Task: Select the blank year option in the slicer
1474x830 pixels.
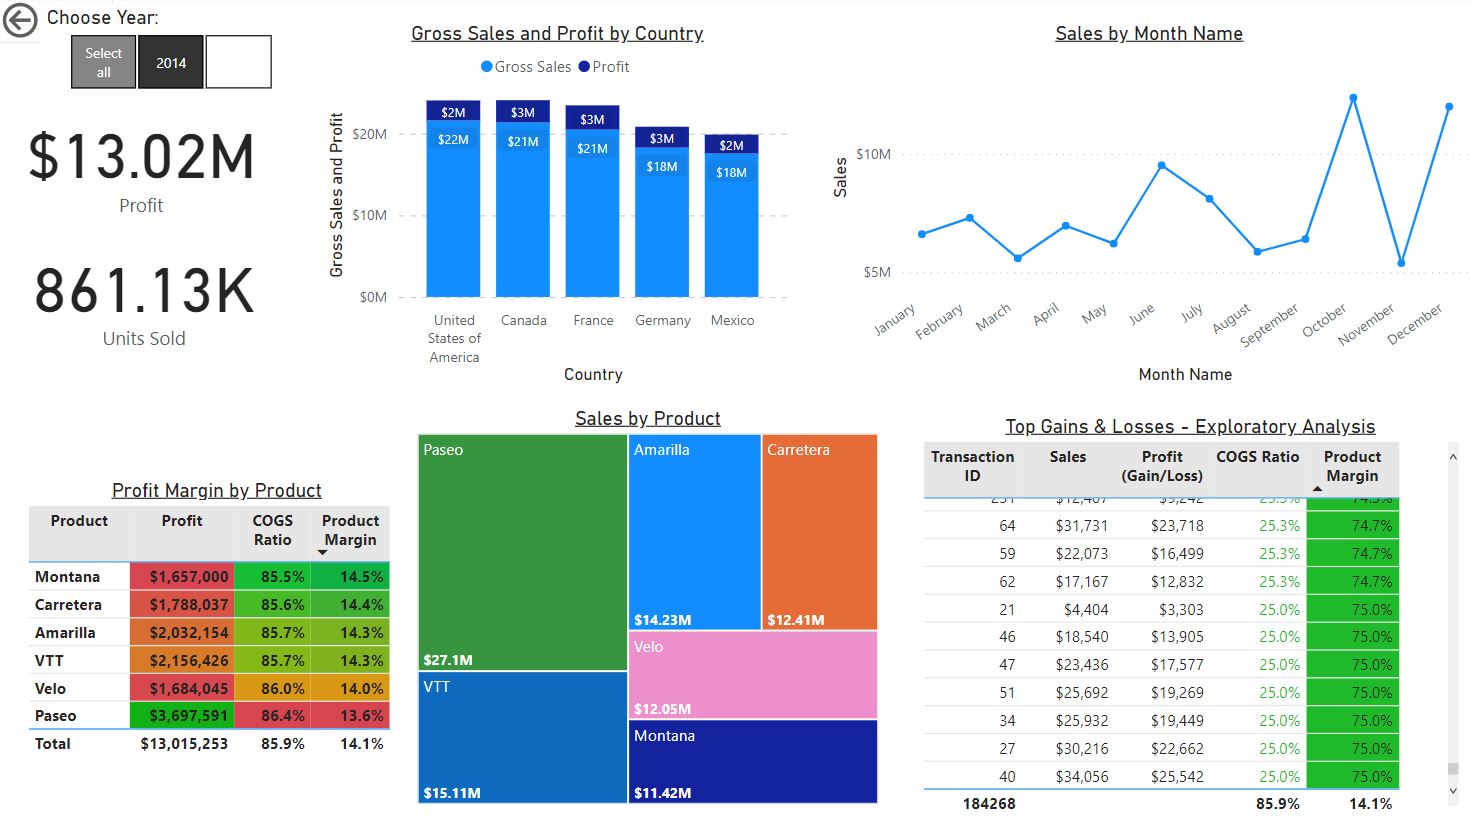Action: click(238, 62)
